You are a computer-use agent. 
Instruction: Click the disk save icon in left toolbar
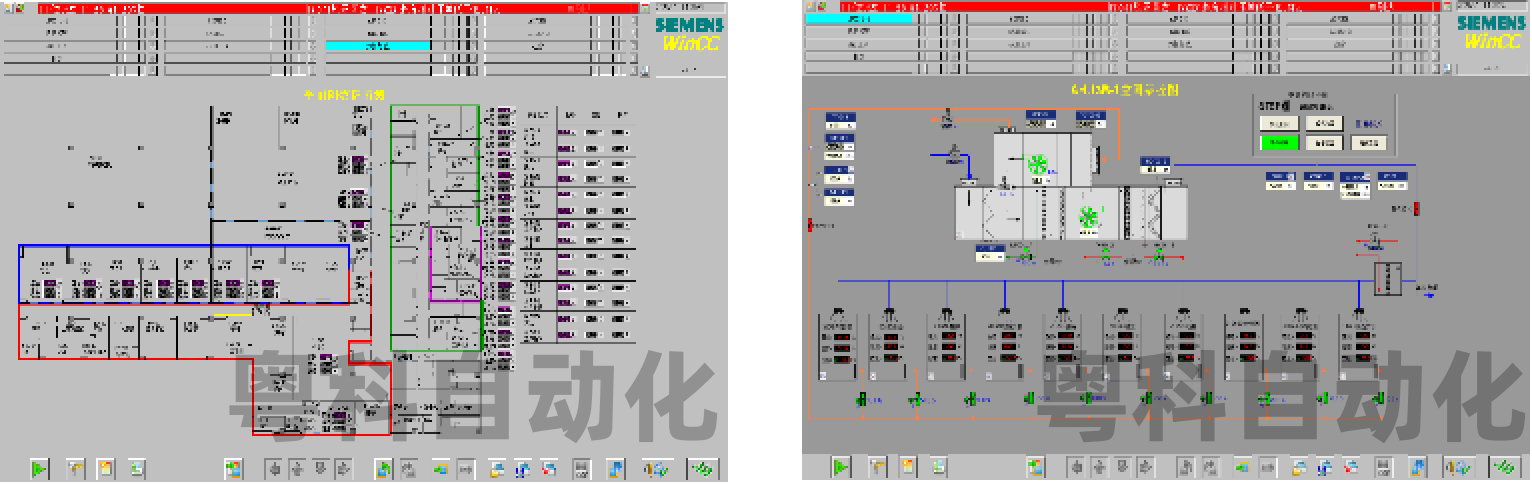point(583,468)
